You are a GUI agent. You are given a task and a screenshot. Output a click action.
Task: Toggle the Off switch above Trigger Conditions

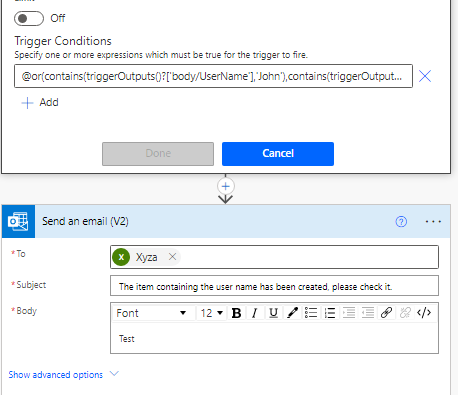29,18
